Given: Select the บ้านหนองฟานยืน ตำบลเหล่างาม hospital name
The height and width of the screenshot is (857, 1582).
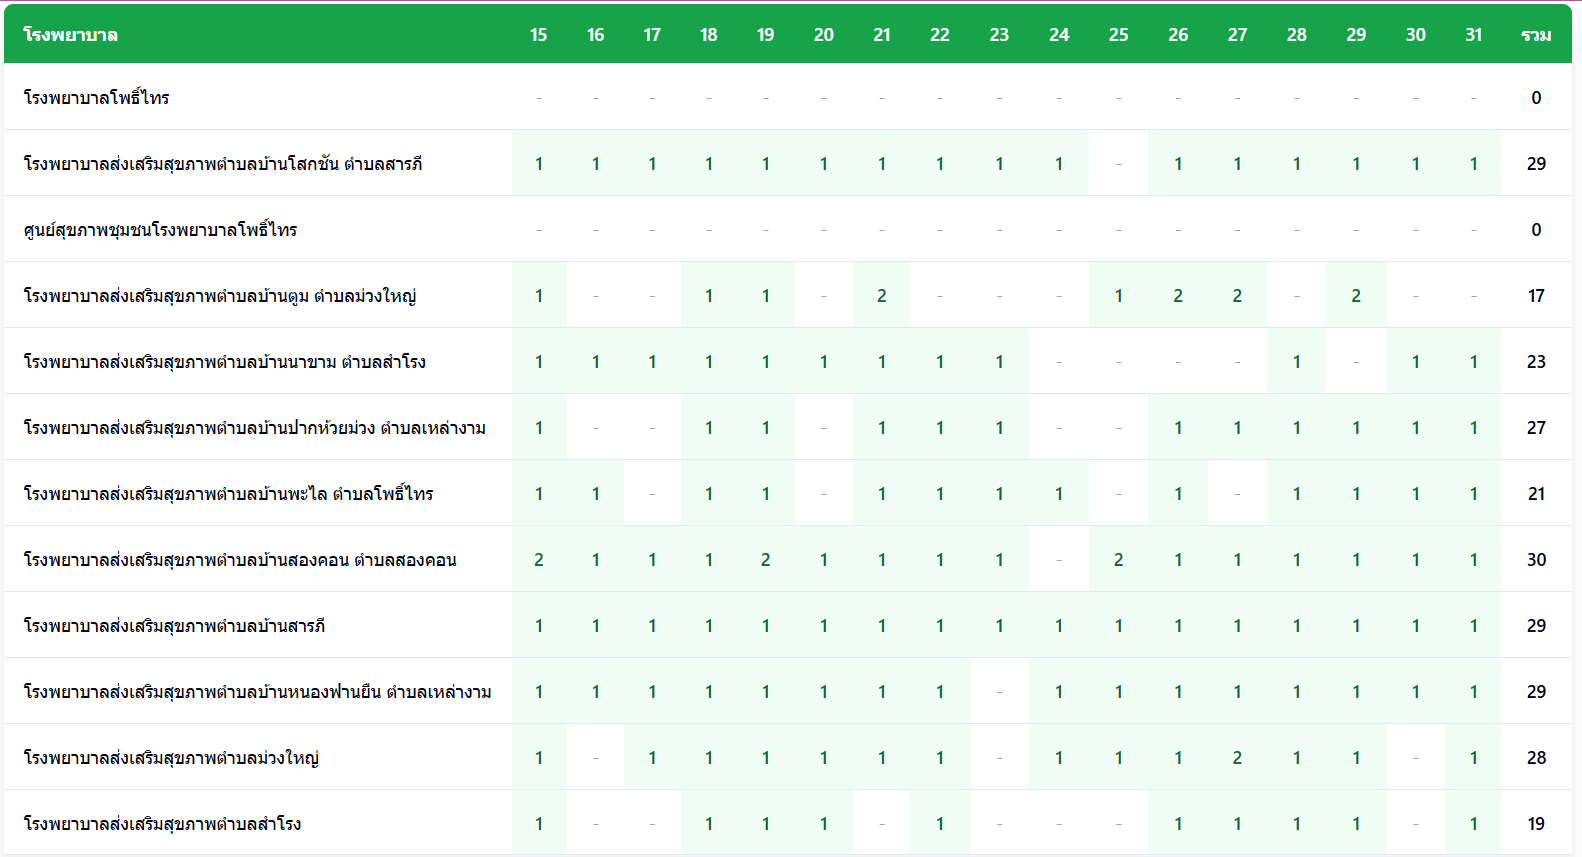Looking at the screenshot, I should pyautogui.click(x=257, y=691).
